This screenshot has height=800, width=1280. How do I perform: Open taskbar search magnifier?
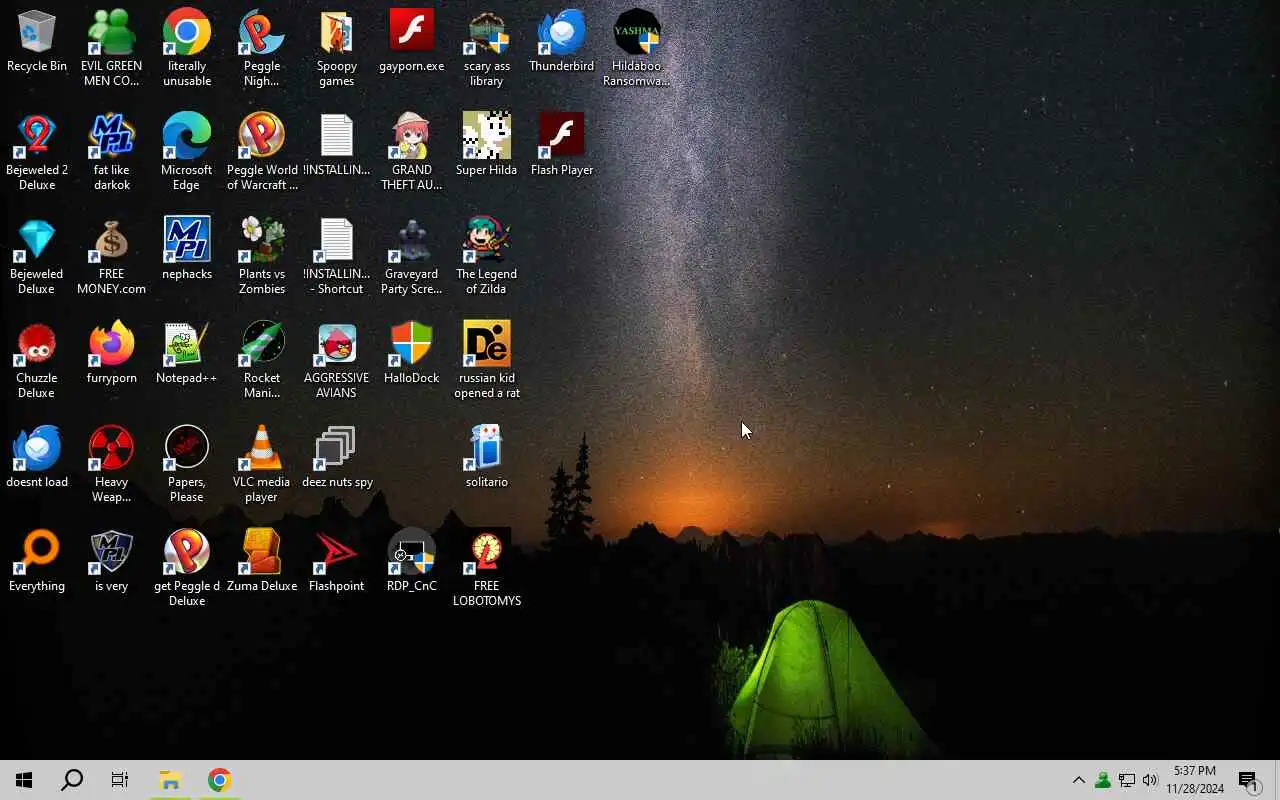(x=72, y=780)
